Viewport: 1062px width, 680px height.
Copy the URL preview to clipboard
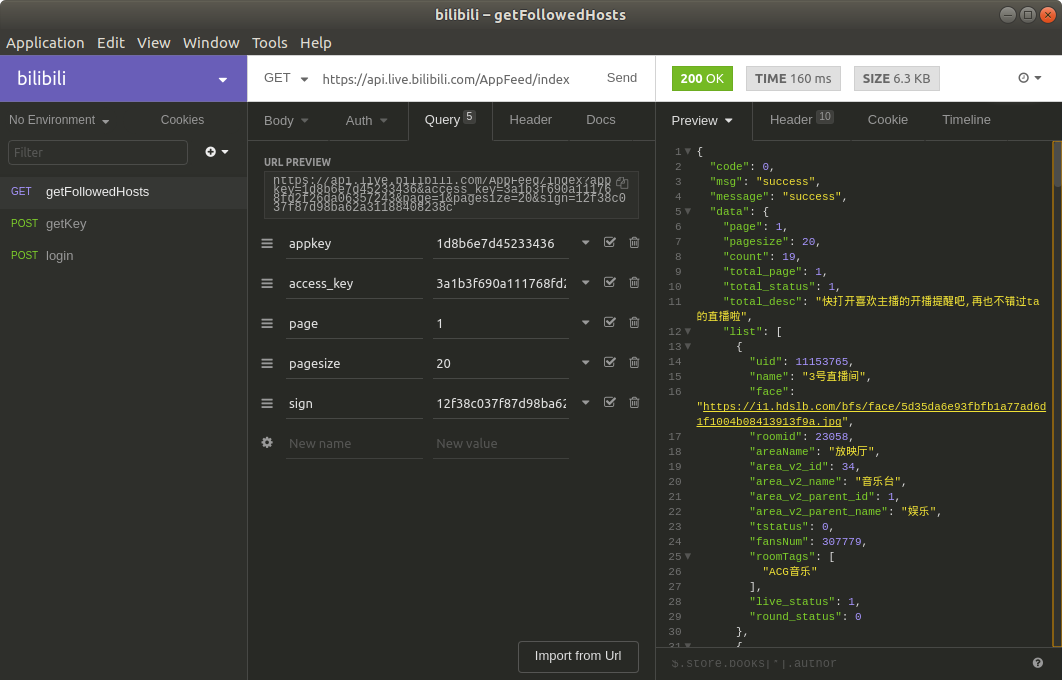[x=622, y=183]
